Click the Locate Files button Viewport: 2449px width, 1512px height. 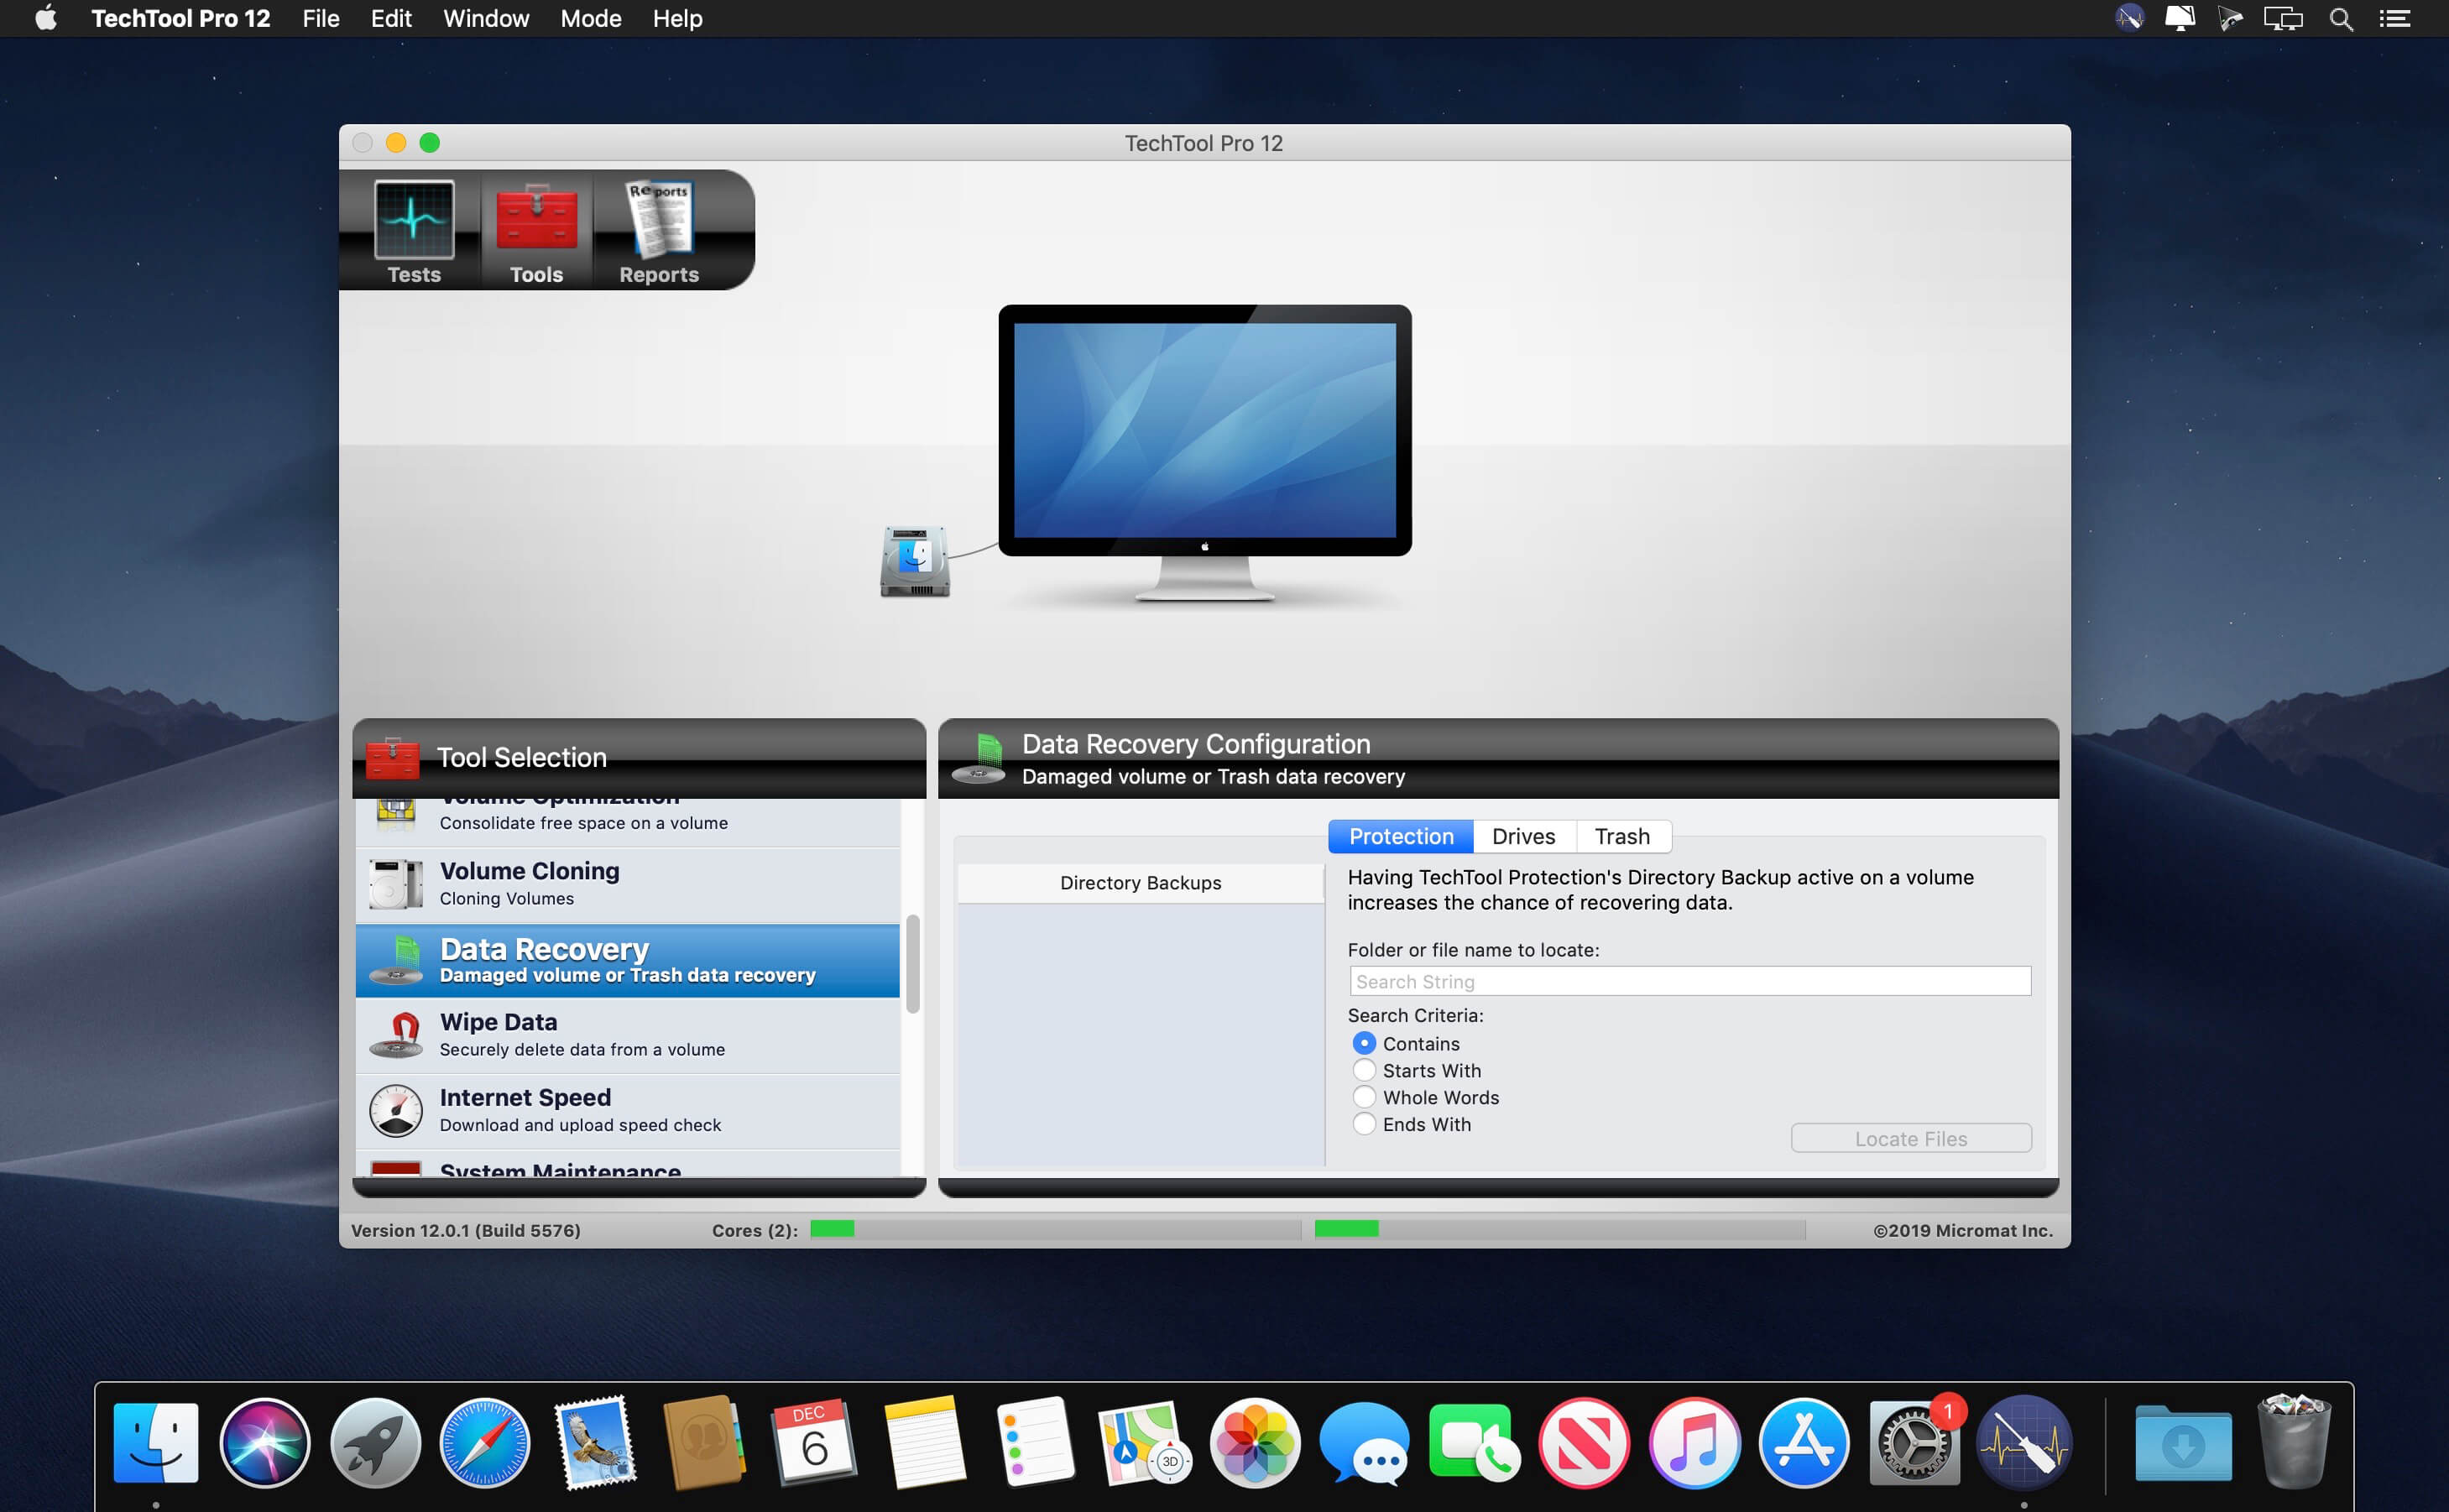tap(1911, 1138)
